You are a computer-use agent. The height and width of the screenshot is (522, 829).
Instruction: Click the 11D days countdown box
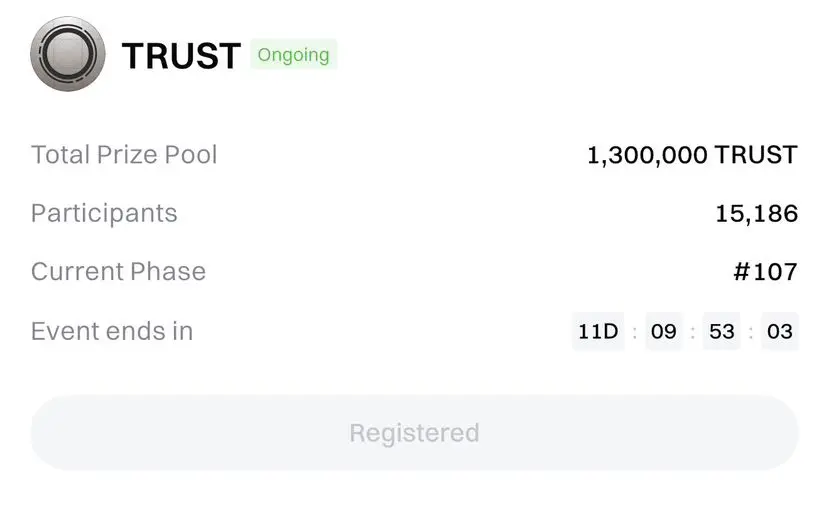point(598,331)
